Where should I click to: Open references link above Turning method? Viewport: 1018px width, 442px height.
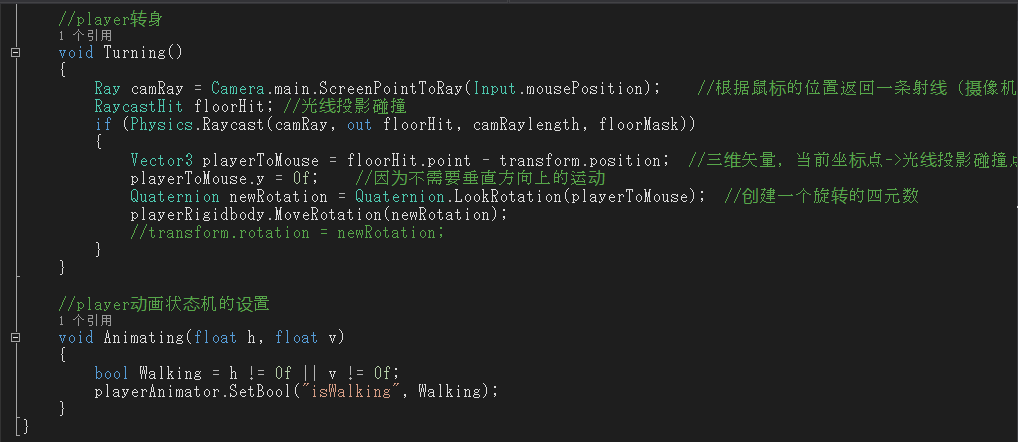(x=85, y=36)
